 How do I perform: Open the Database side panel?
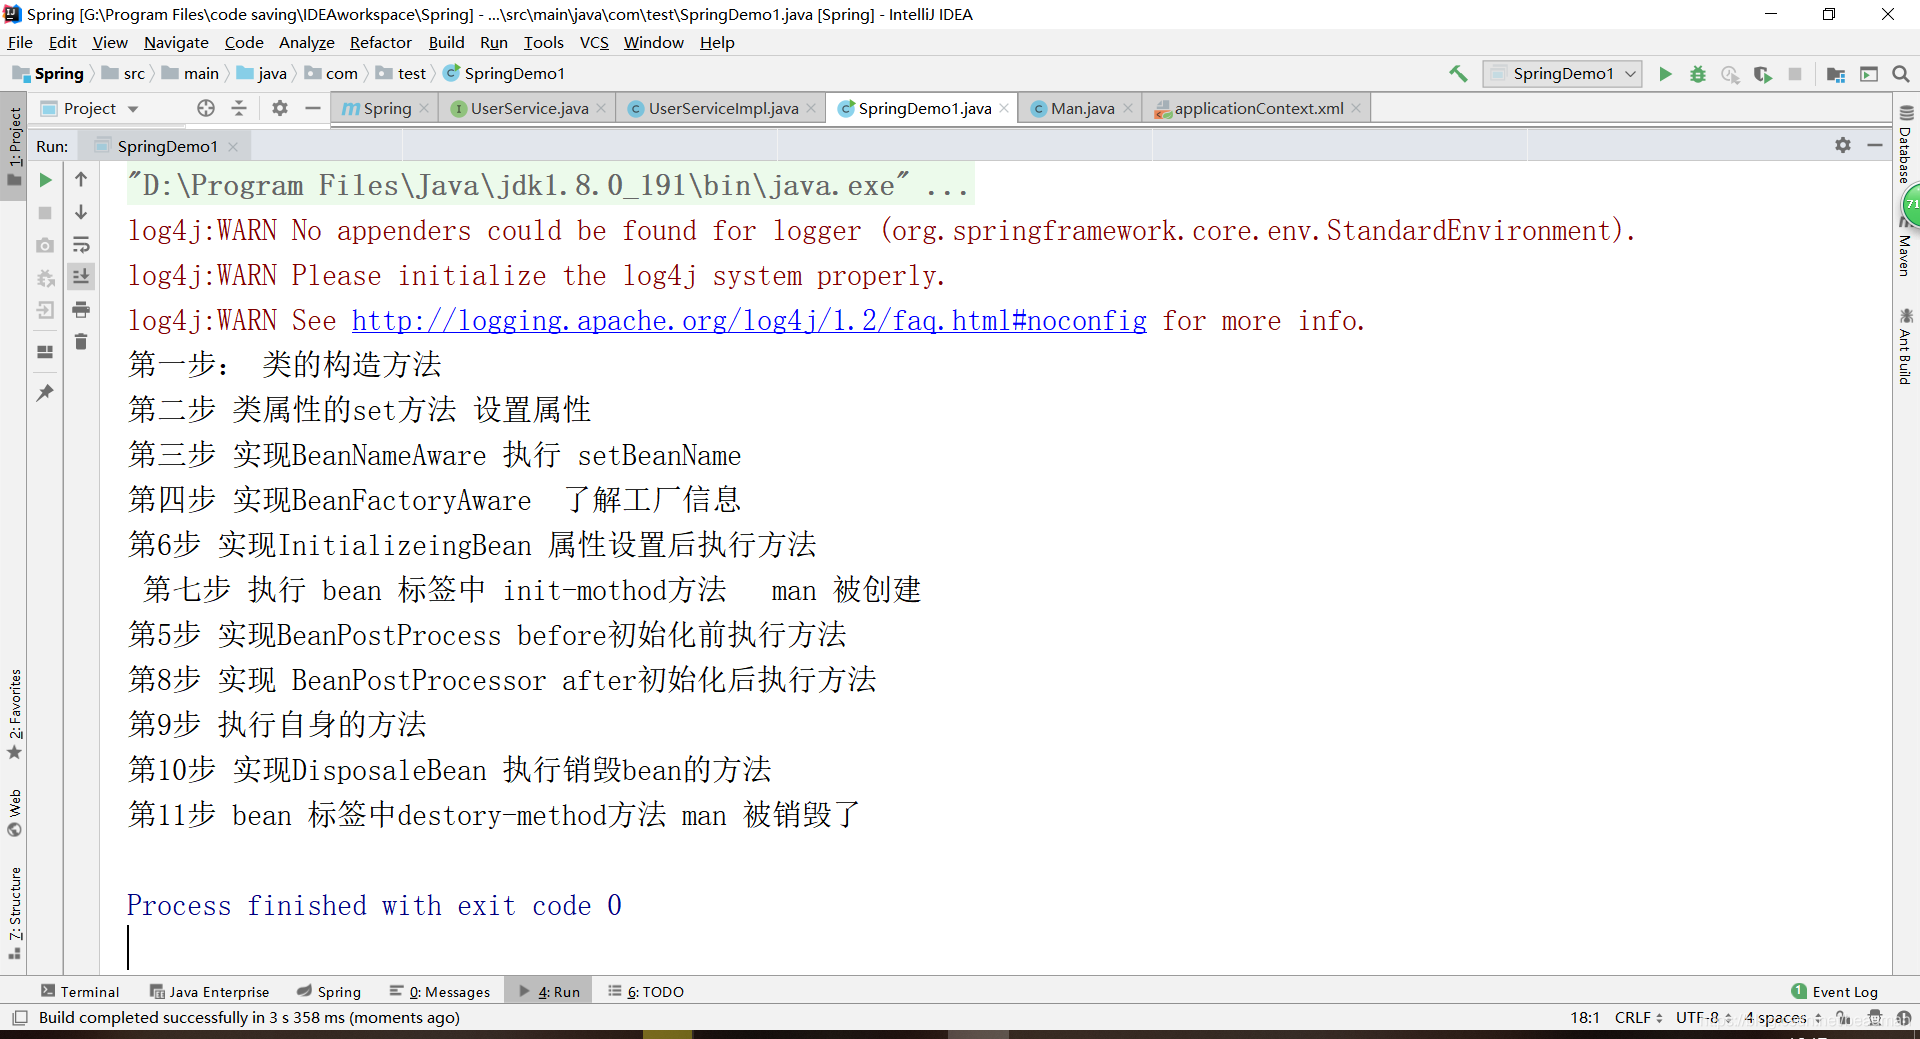[x=1906, y=145]
